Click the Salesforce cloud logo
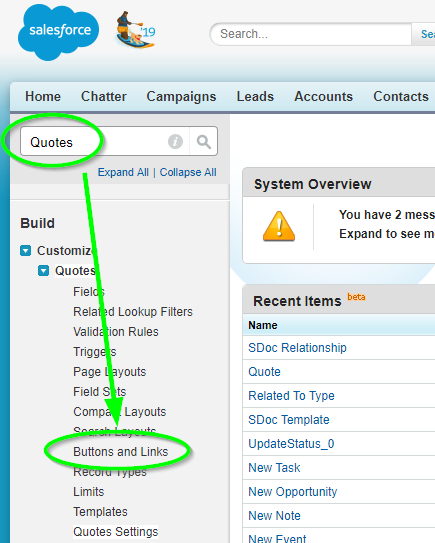The image size is (435, 543). (x=58, y=32)
